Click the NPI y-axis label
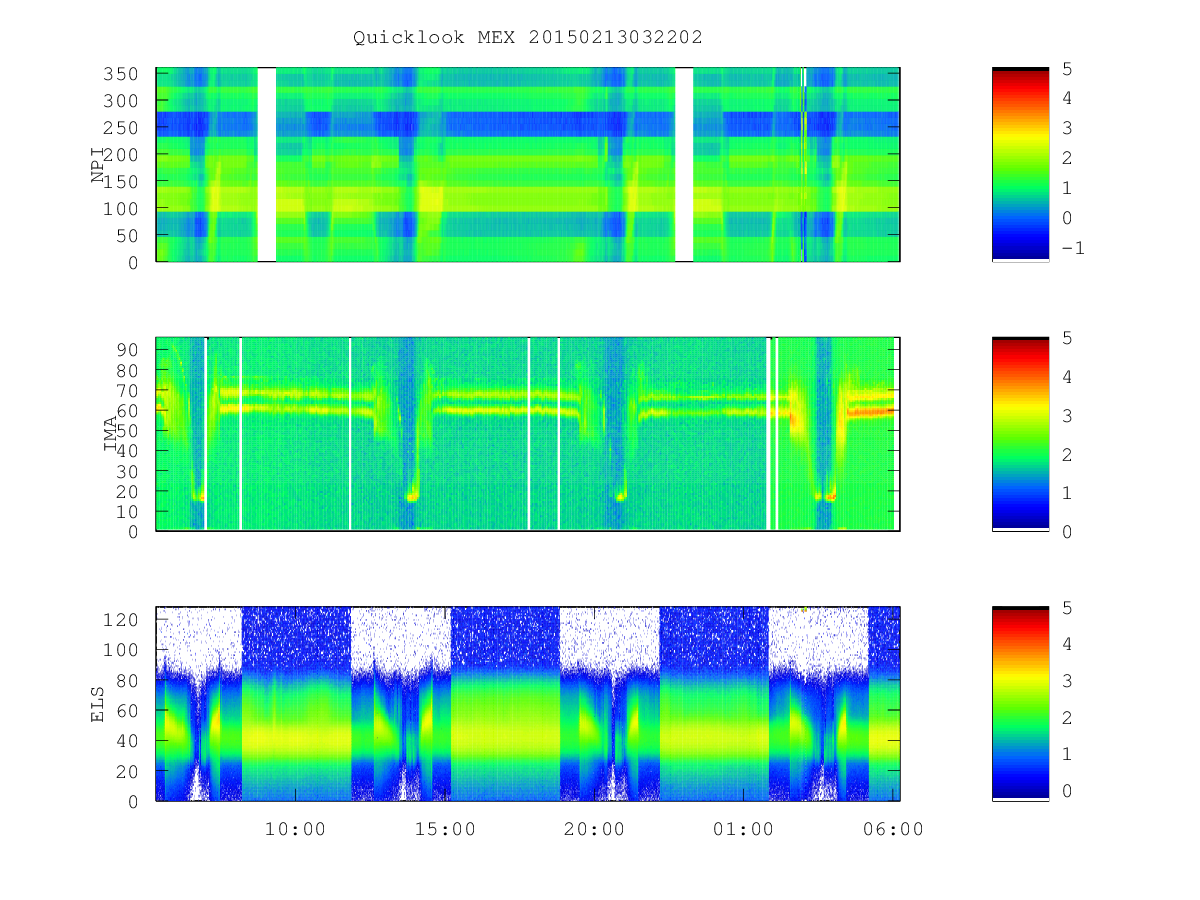The height and width of the screenshot is (900, 1200). click(98, 165)
